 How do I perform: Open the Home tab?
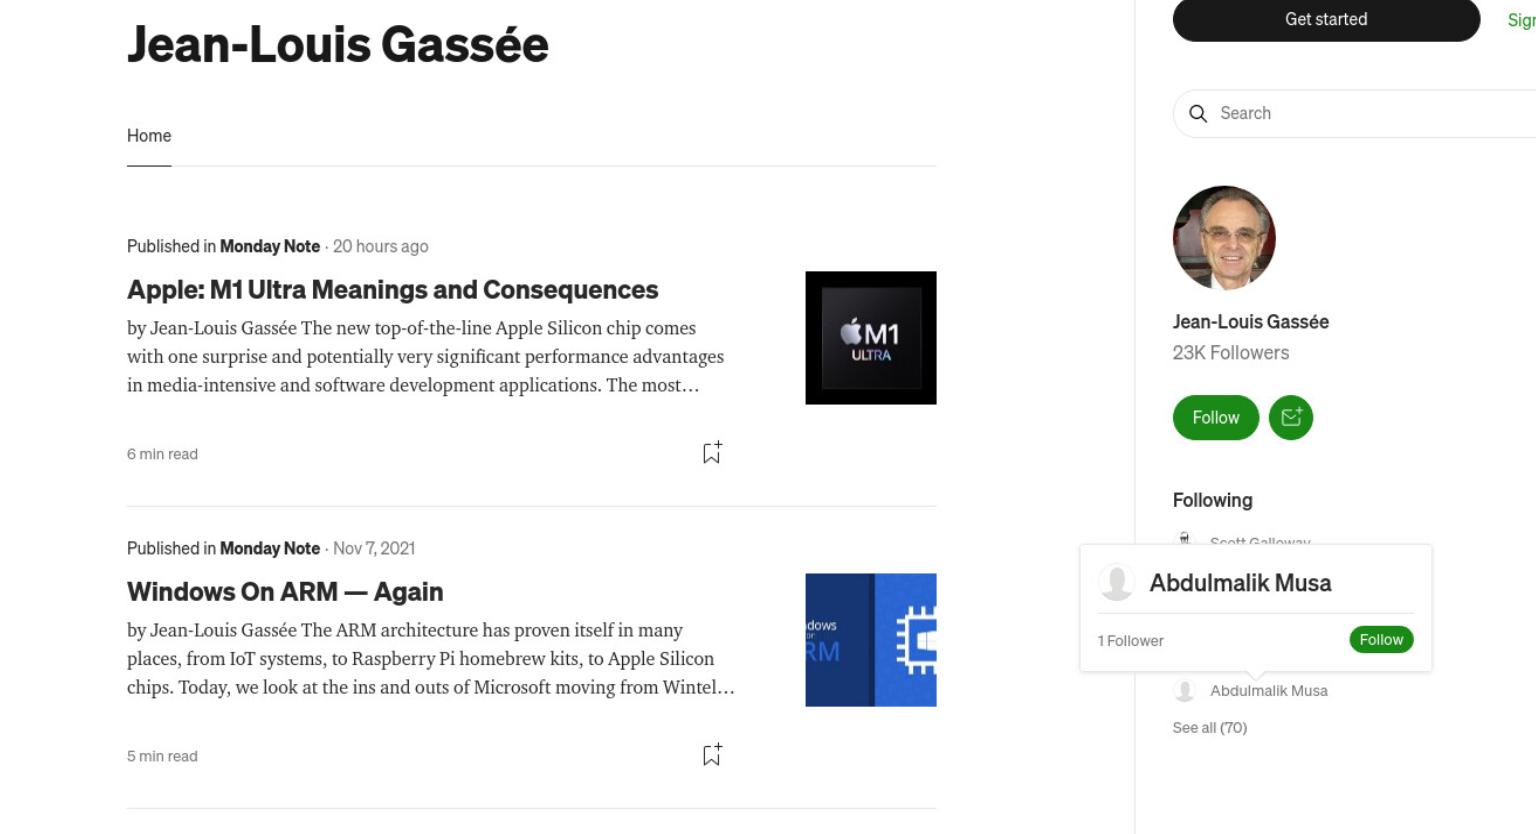click(149, 135)
